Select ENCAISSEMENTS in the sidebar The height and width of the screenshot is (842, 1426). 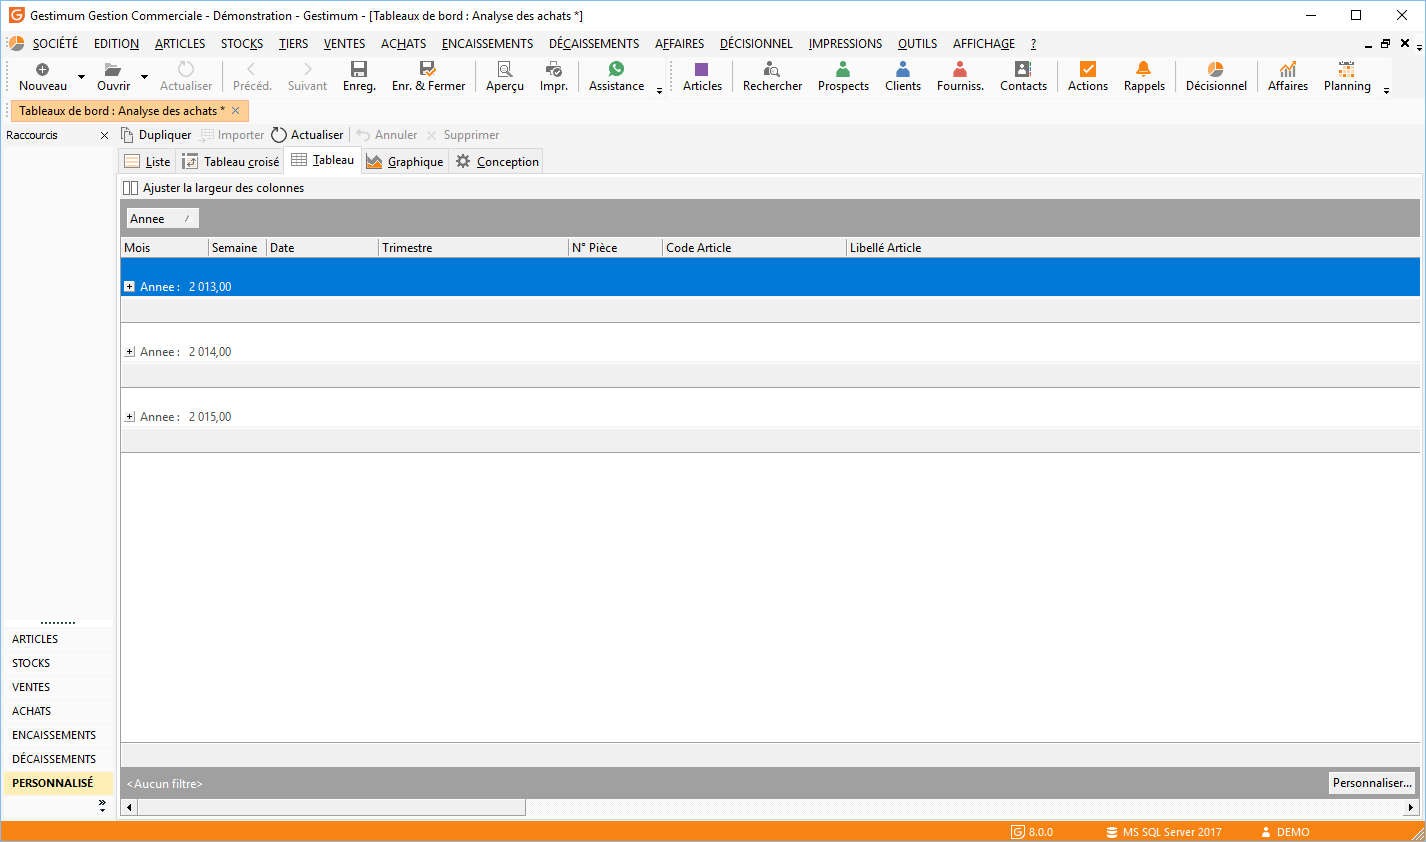click(58, 735)
